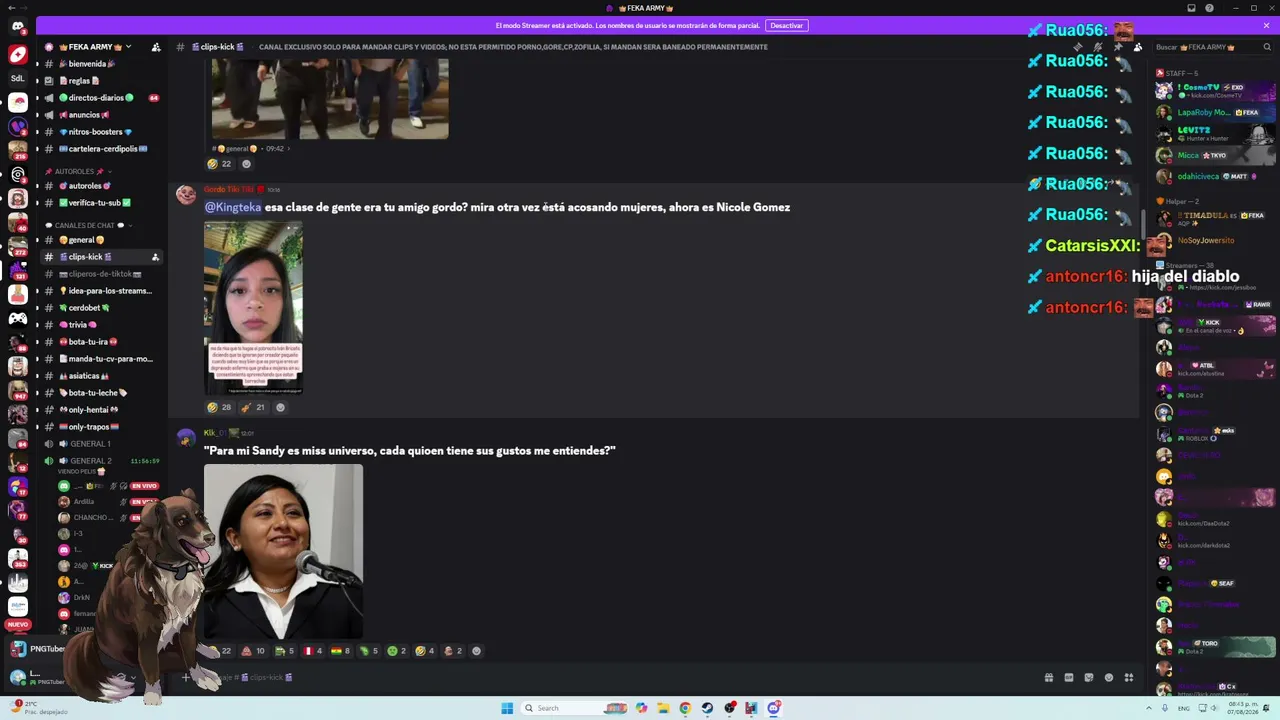The height and width of the screenshot is (720, 1280).
Task: Open the sticker picker
Action: tap(1088, 677)
